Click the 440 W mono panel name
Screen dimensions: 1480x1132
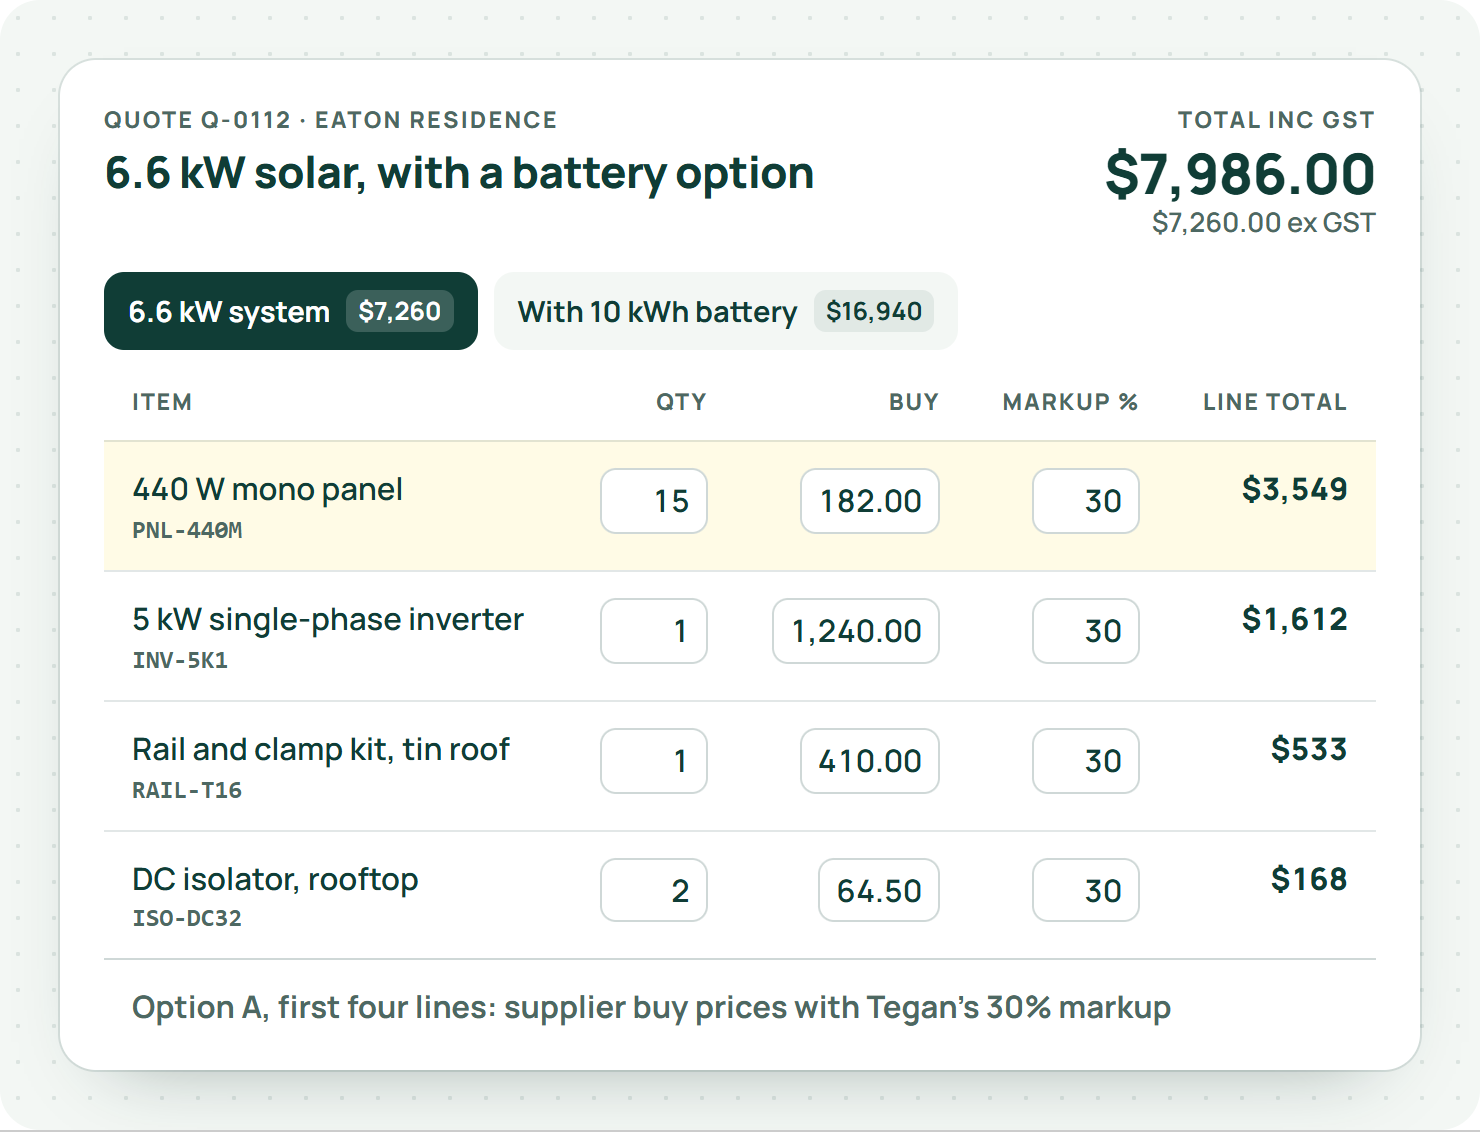coord(267,489)
